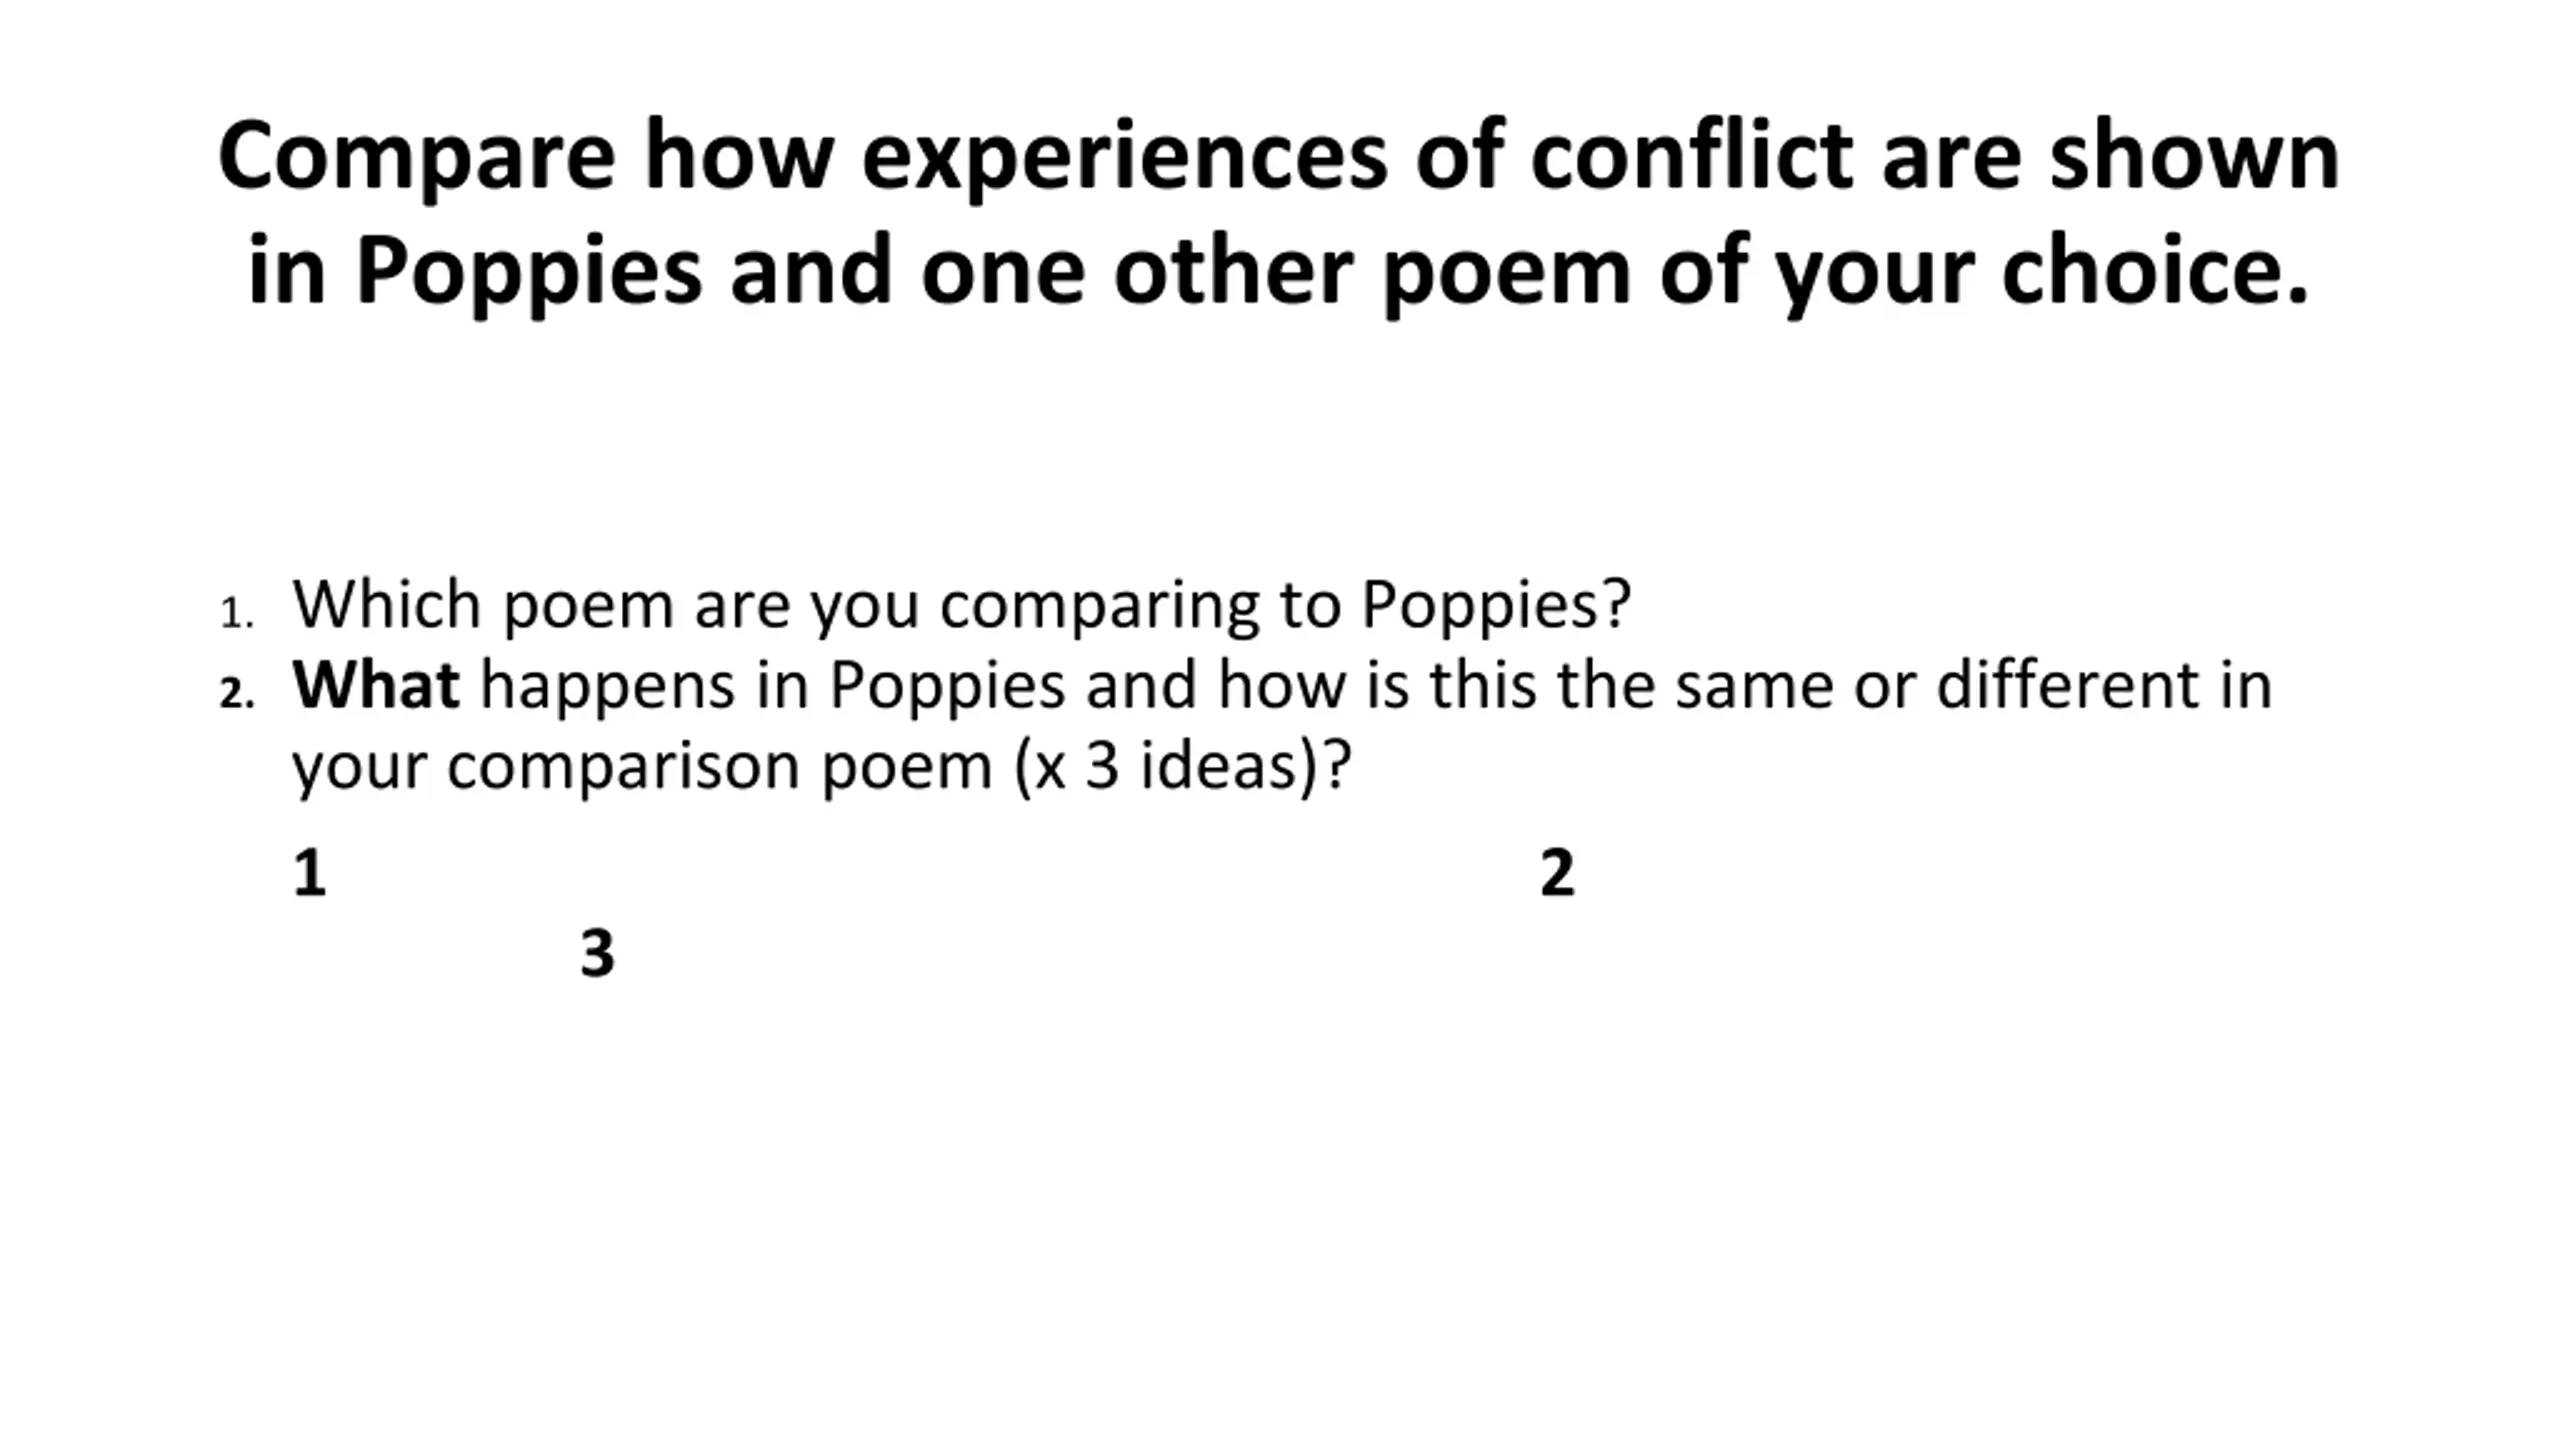2560x1440 pixels.
Task: Click the bold number 2 idea placeholder
Action: pos(1557,873)
